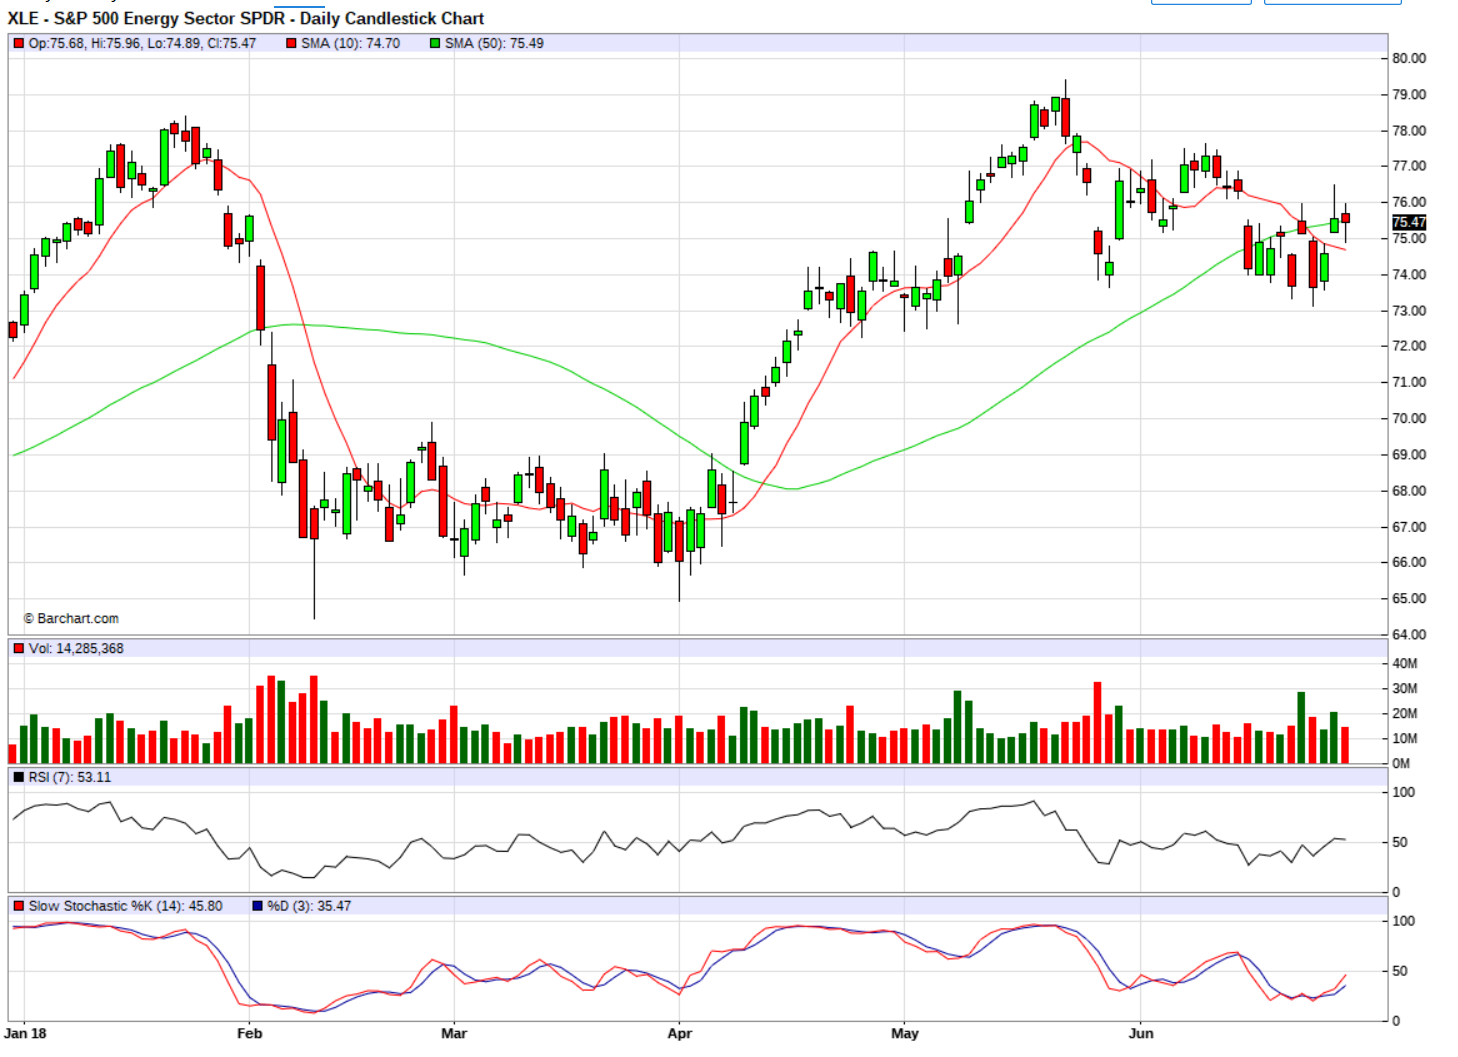Click the XLE Daily Candlestick Chart title
The height and width of the screenshot is (1057, 1458).
[x=246, y=18]
